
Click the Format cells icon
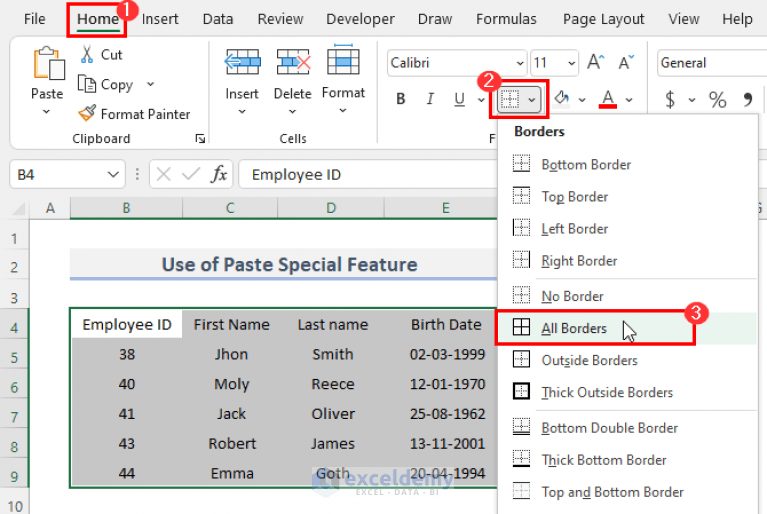point(343,59)
